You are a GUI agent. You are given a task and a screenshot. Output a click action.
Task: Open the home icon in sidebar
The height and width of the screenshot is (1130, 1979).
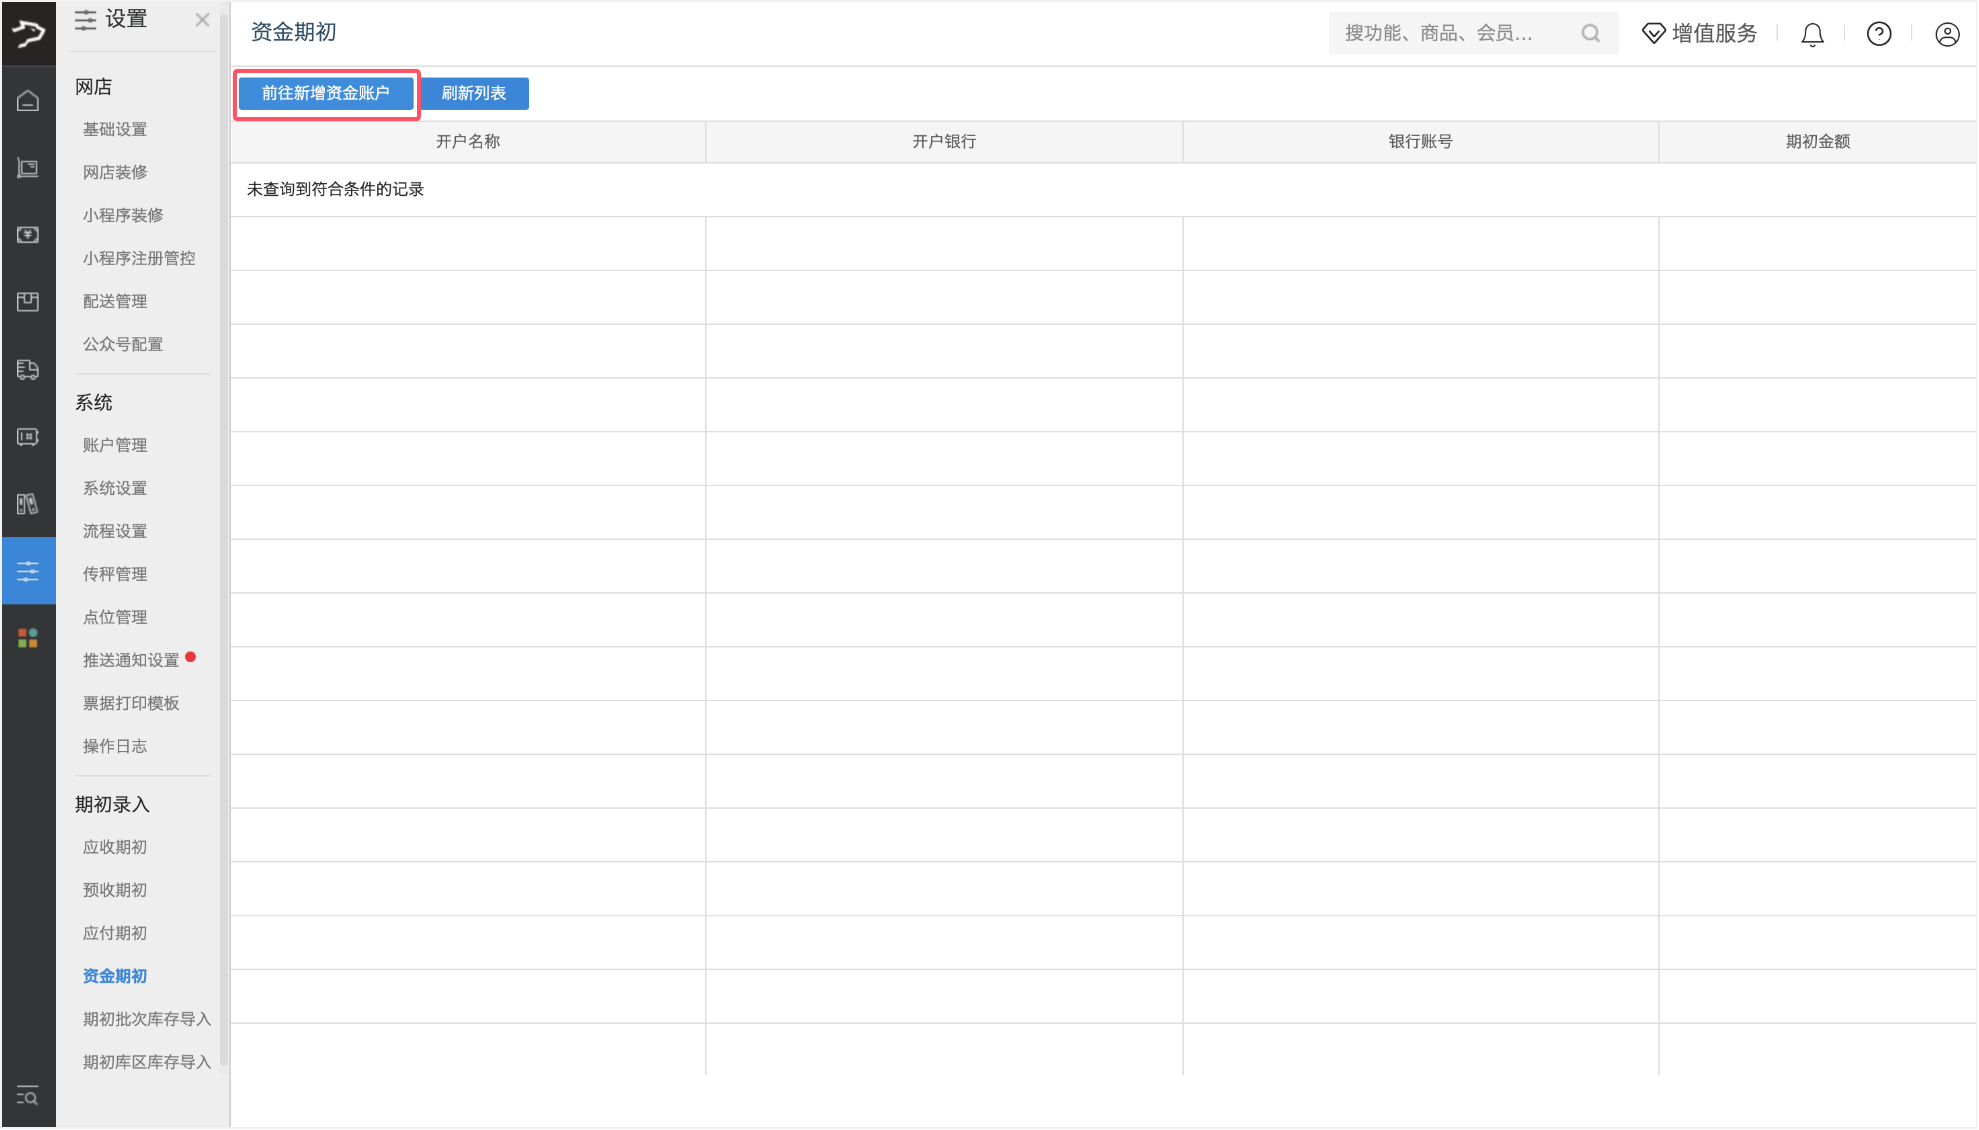click(x=28, y=101)
